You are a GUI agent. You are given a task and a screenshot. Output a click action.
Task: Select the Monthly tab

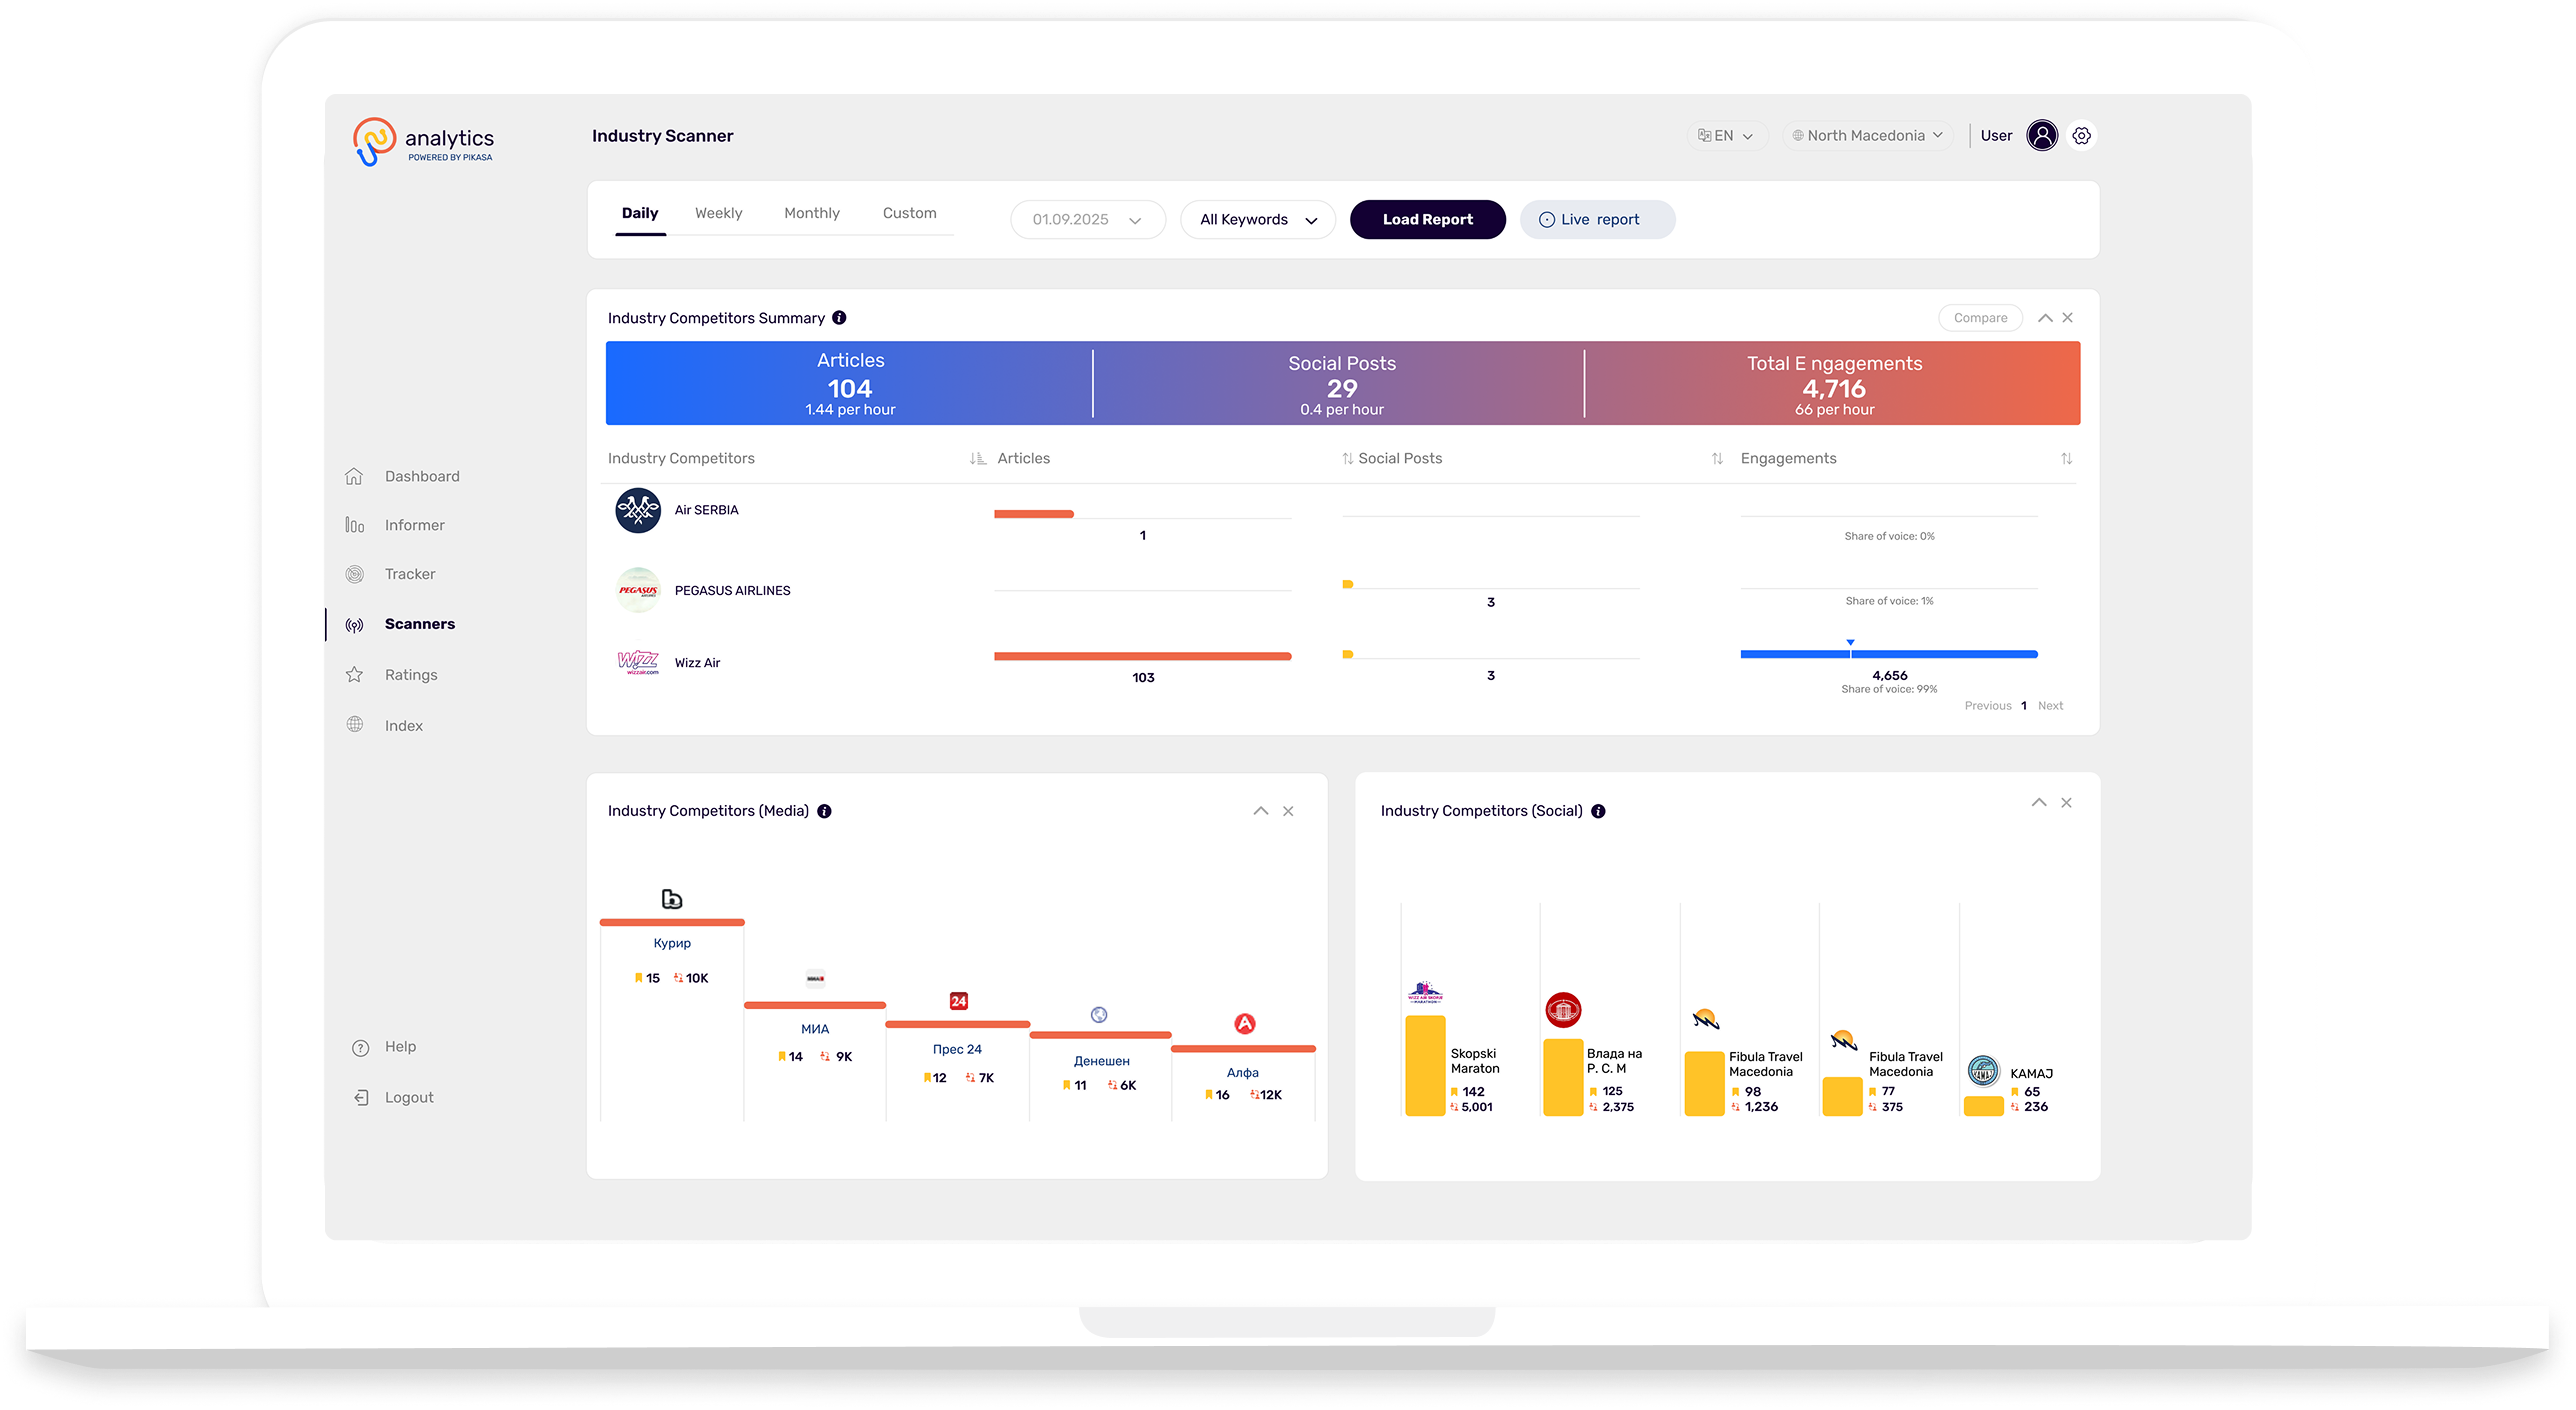click(x=811, y=213)
